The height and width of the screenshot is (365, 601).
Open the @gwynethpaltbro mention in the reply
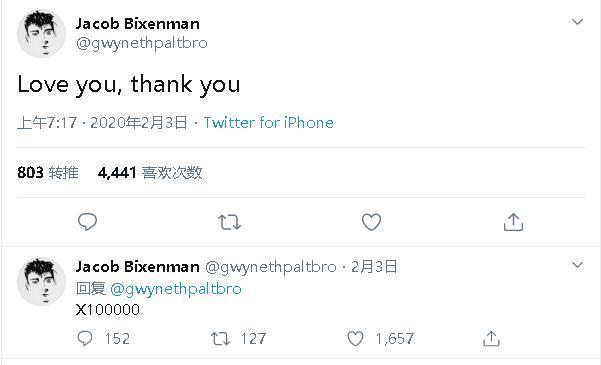[x=176, y=288]
